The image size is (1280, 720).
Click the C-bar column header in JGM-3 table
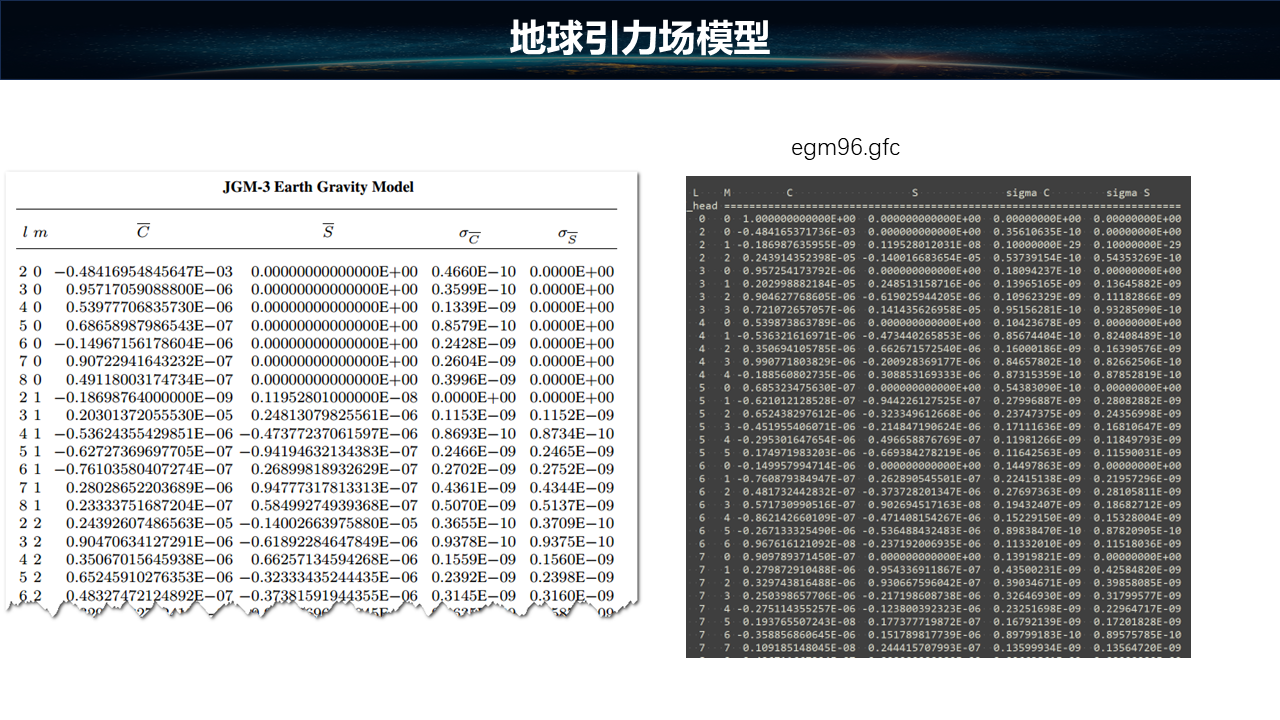(144, 232)
